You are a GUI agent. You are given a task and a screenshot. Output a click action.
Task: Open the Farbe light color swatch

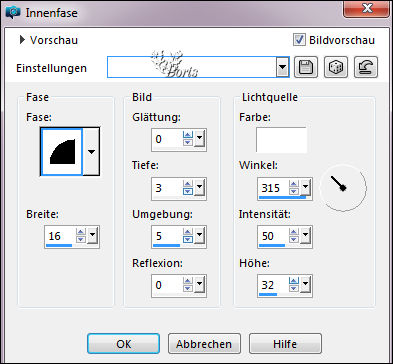(x=281, y=140)
